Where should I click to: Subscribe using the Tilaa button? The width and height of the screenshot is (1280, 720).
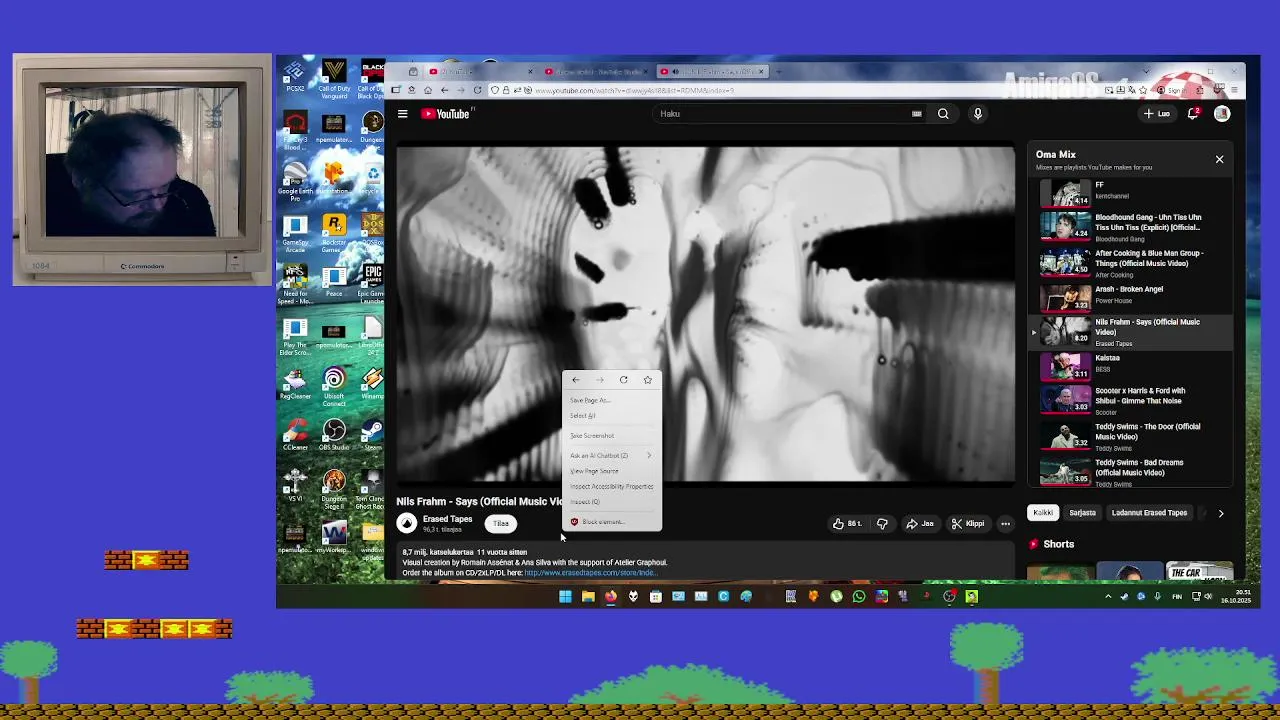click(x=500, y=523)
